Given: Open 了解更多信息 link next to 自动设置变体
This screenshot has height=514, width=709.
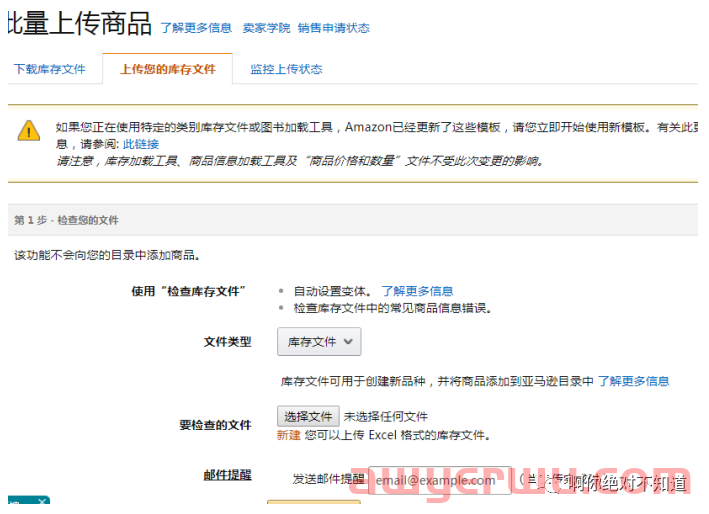Looking at the screenshot, I should (417, 291).
